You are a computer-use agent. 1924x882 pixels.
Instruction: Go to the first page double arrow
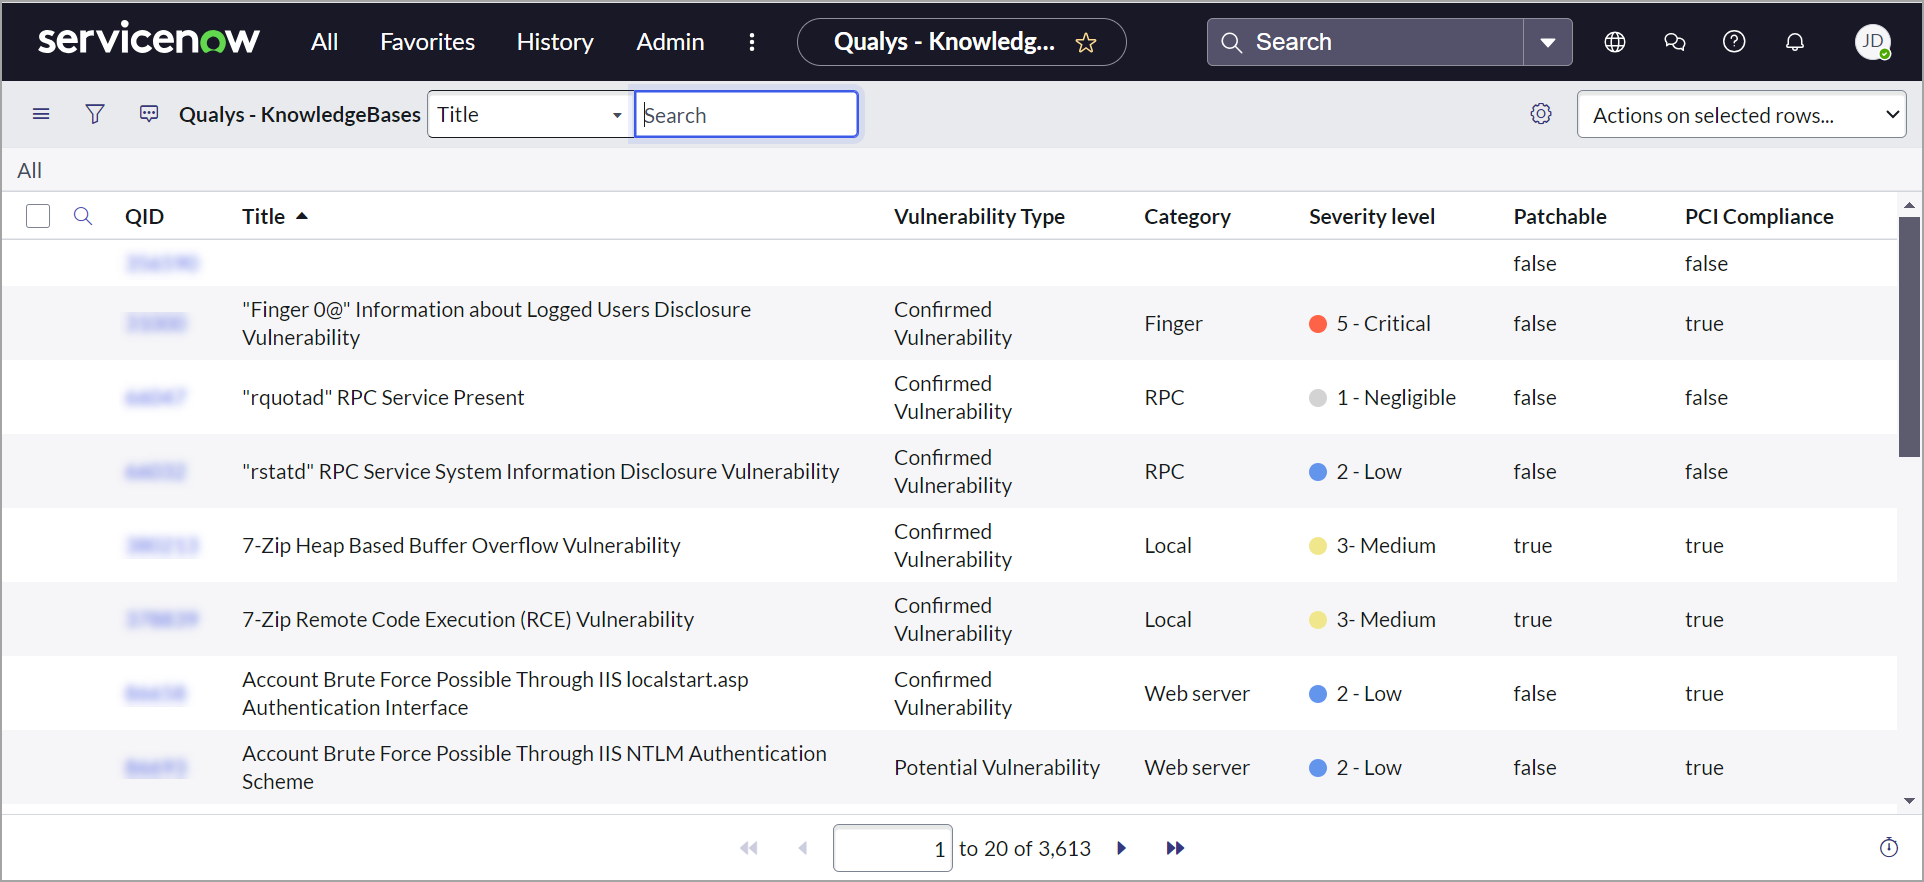tap(749, 848)
